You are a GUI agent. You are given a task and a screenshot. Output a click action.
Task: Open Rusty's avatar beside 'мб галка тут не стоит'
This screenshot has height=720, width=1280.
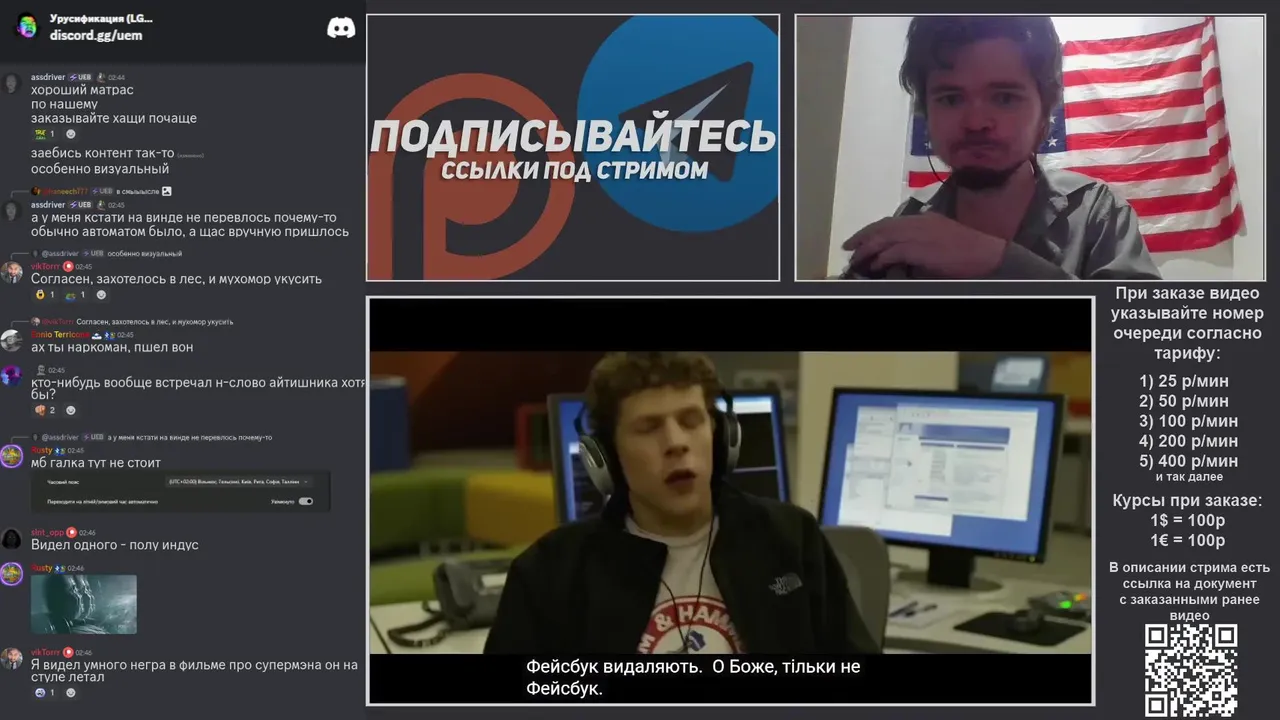click(12, 457)
